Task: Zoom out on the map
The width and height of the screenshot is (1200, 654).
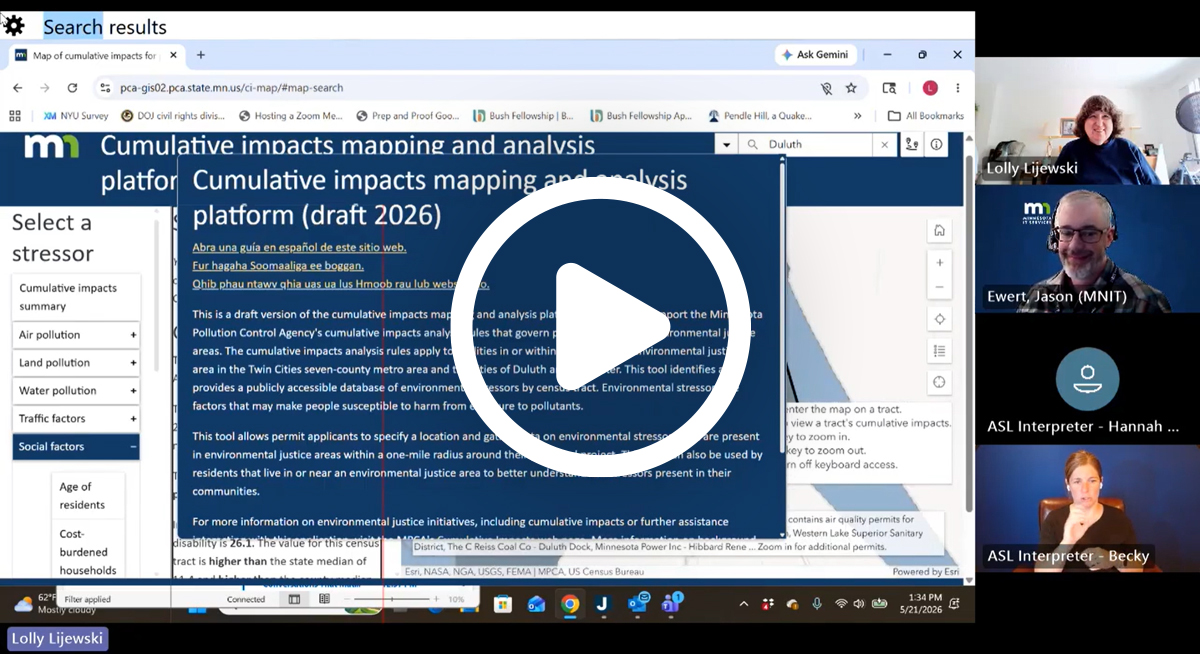Action: (x=939, y=287)
